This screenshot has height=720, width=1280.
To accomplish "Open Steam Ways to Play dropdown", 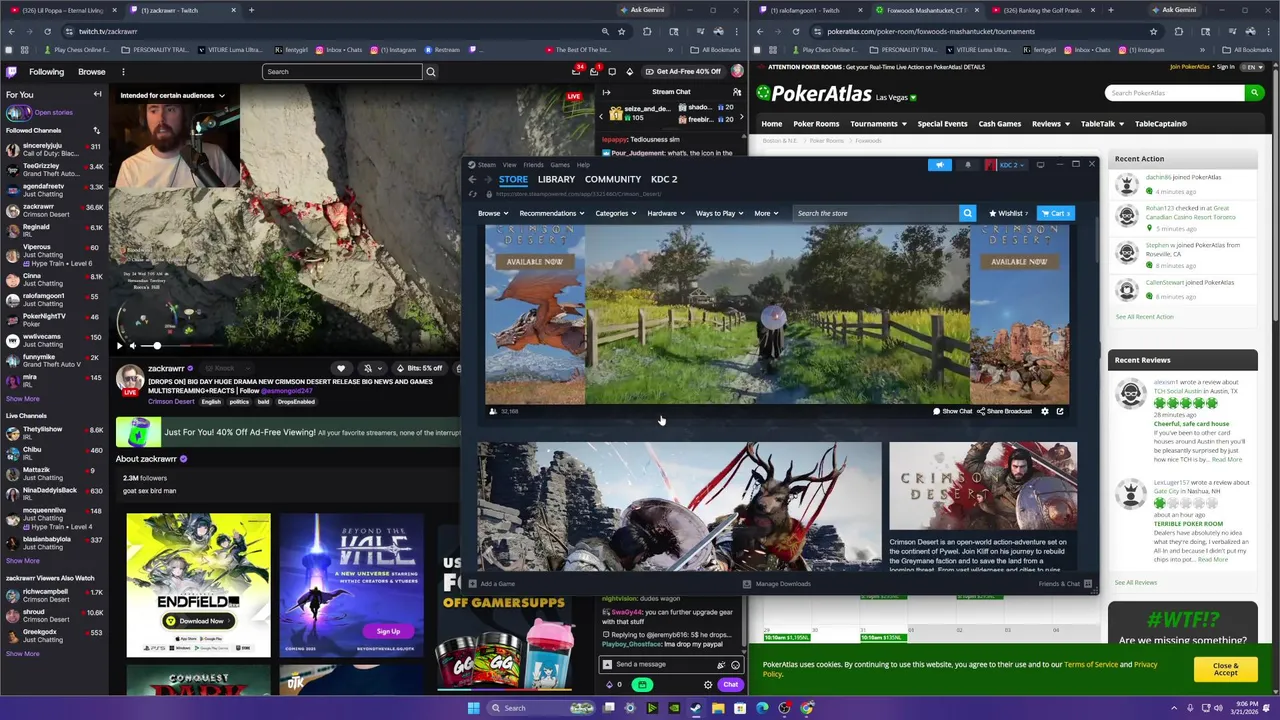I will [720, 213].
